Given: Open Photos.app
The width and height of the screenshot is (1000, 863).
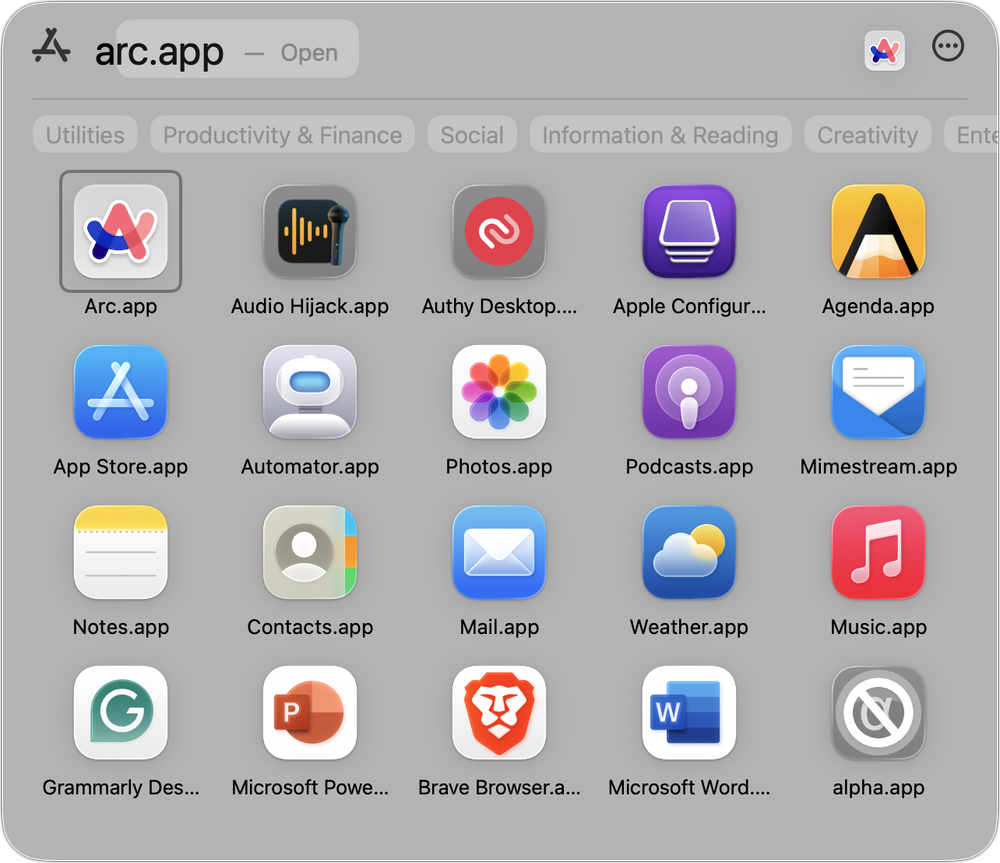Looking at the screenshot, I should [499, 392].
